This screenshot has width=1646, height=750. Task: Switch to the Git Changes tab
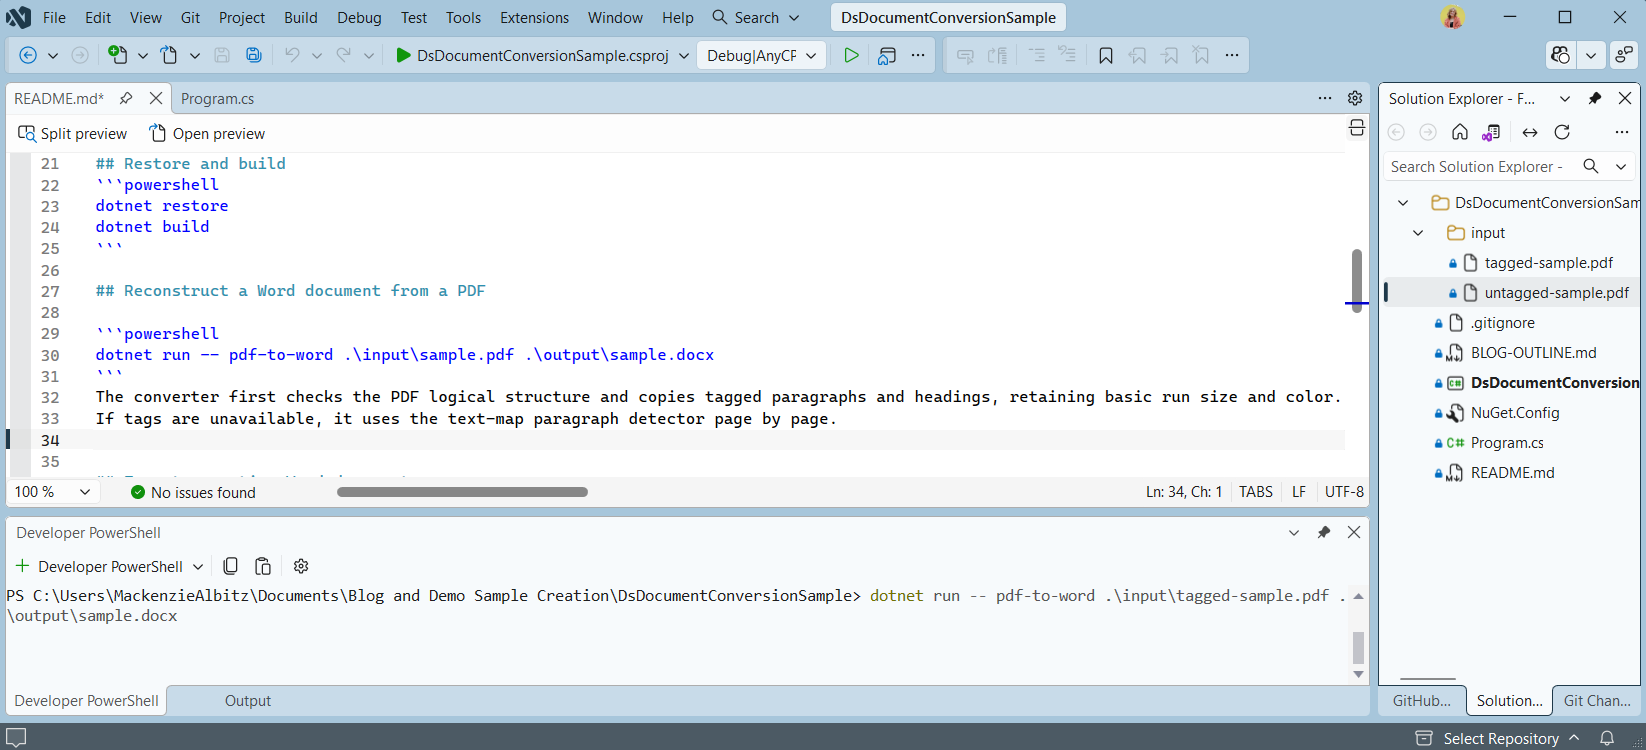click(1597, 700)
